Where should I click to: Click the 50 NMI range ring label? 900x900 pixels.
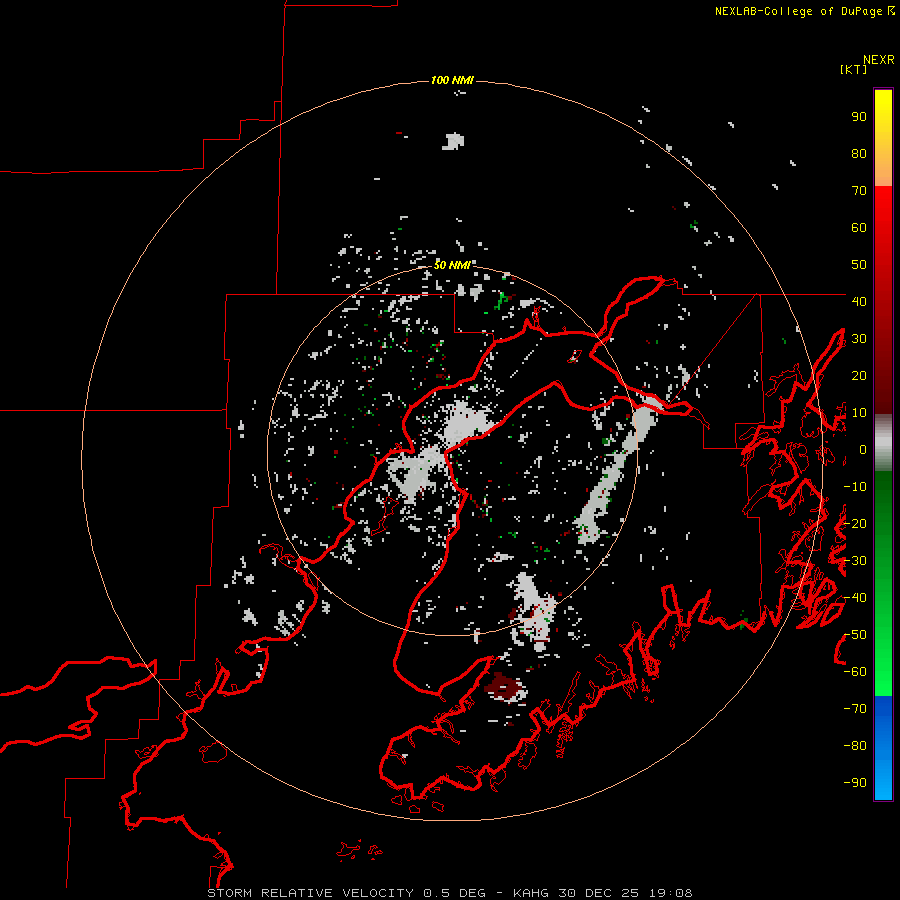(x=452, y=265)
